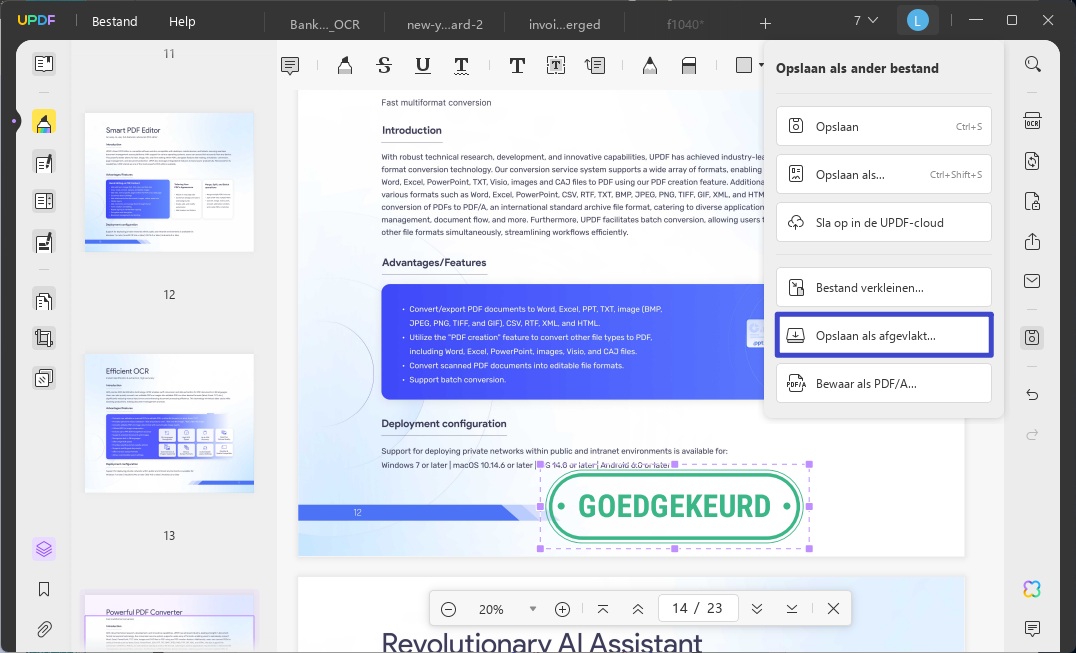Image resolution: width=1076 pixels, height=653 pixels.
Task: Switch to the f1040* tab
Action: 685,24
